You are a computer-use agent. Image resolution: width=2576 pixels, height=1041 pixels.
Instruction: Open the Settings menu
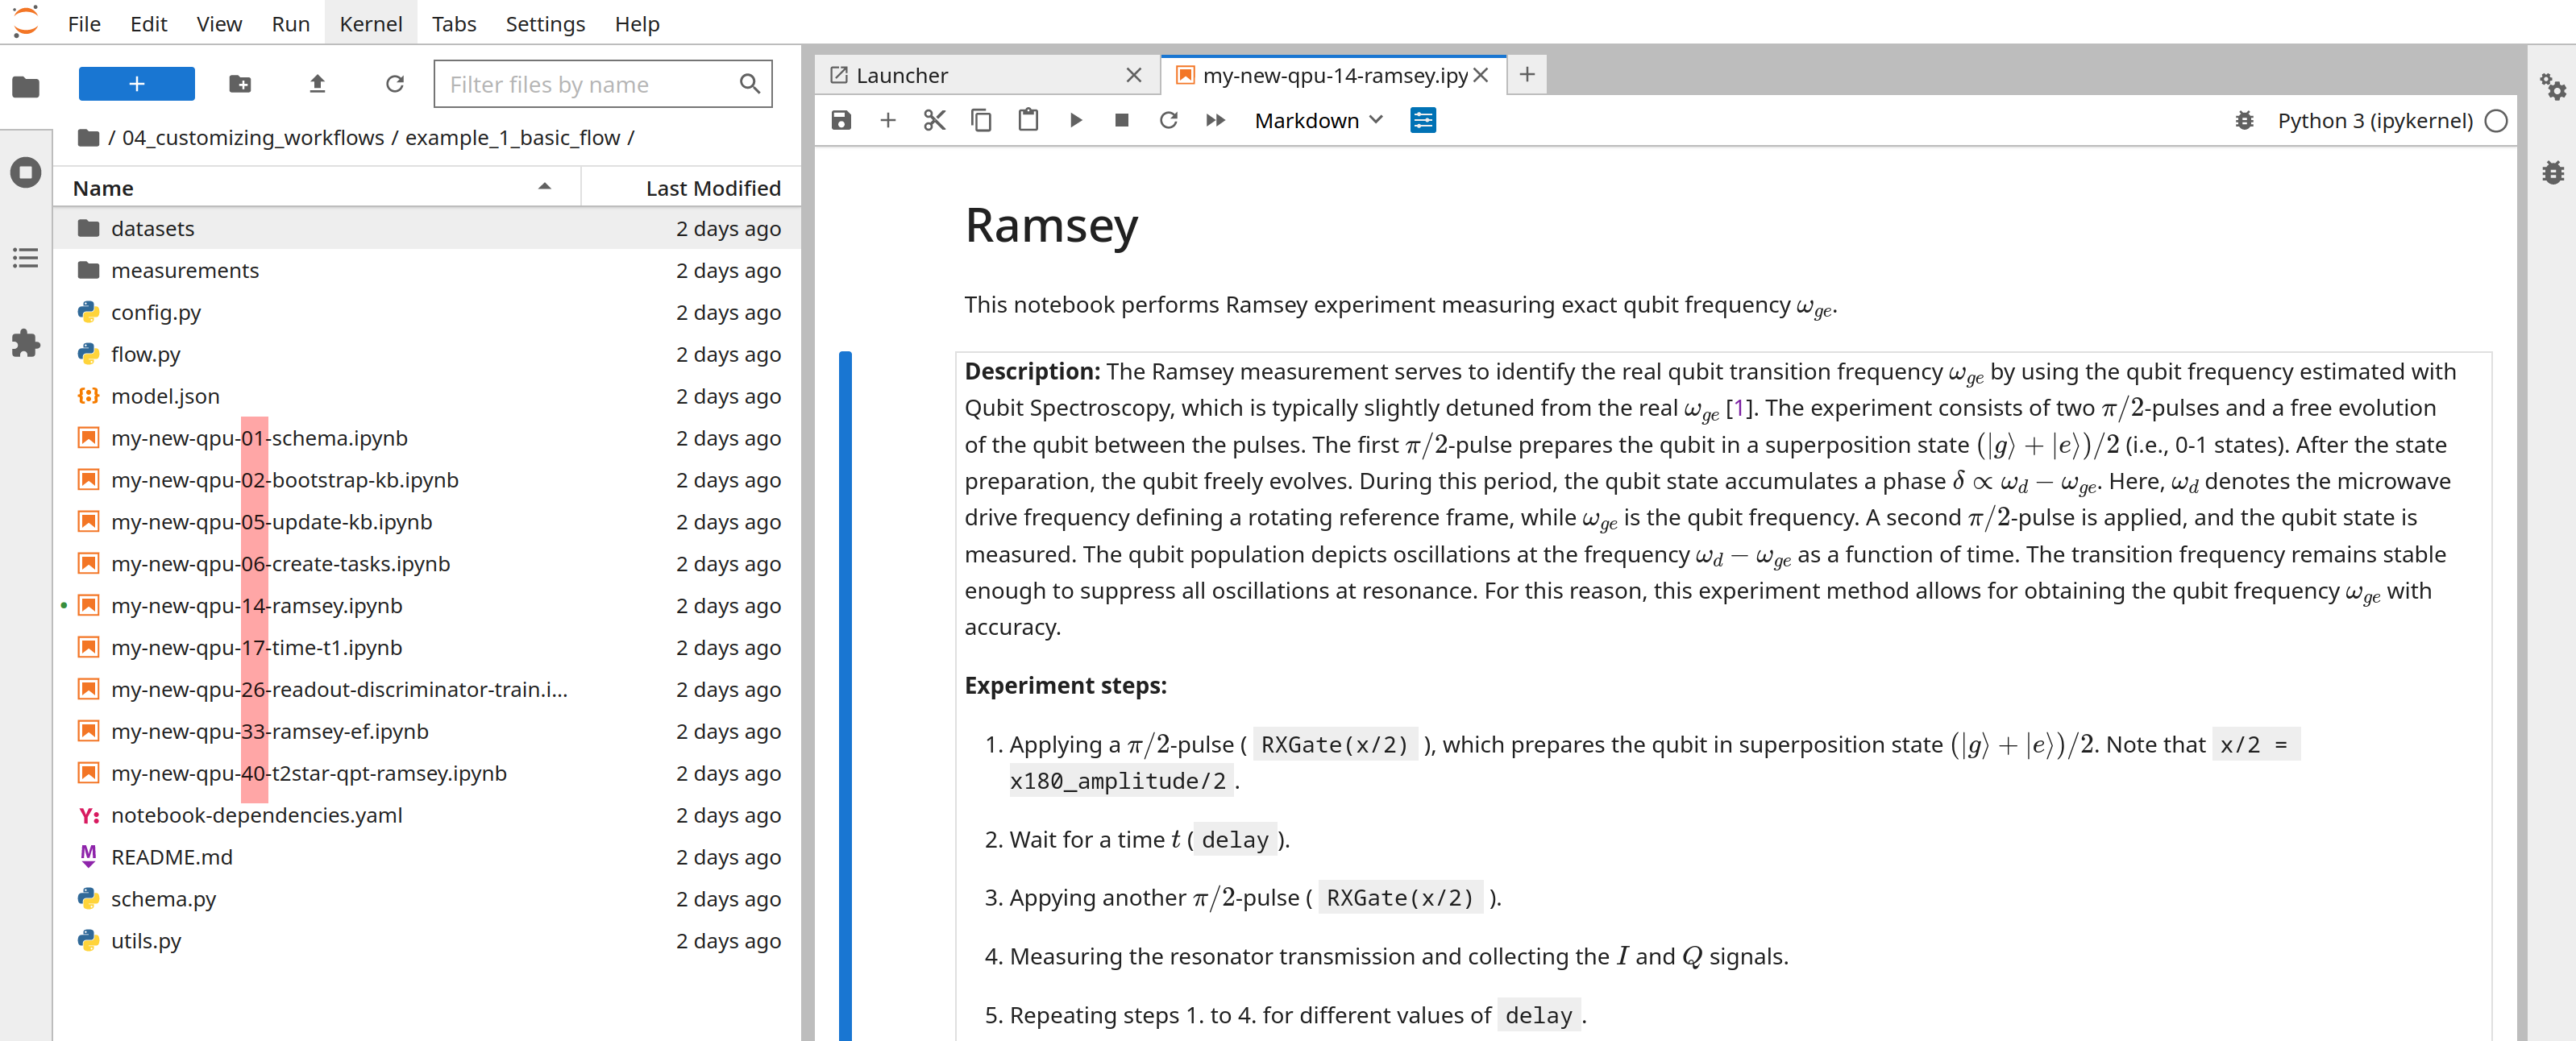tap(545, 23)
